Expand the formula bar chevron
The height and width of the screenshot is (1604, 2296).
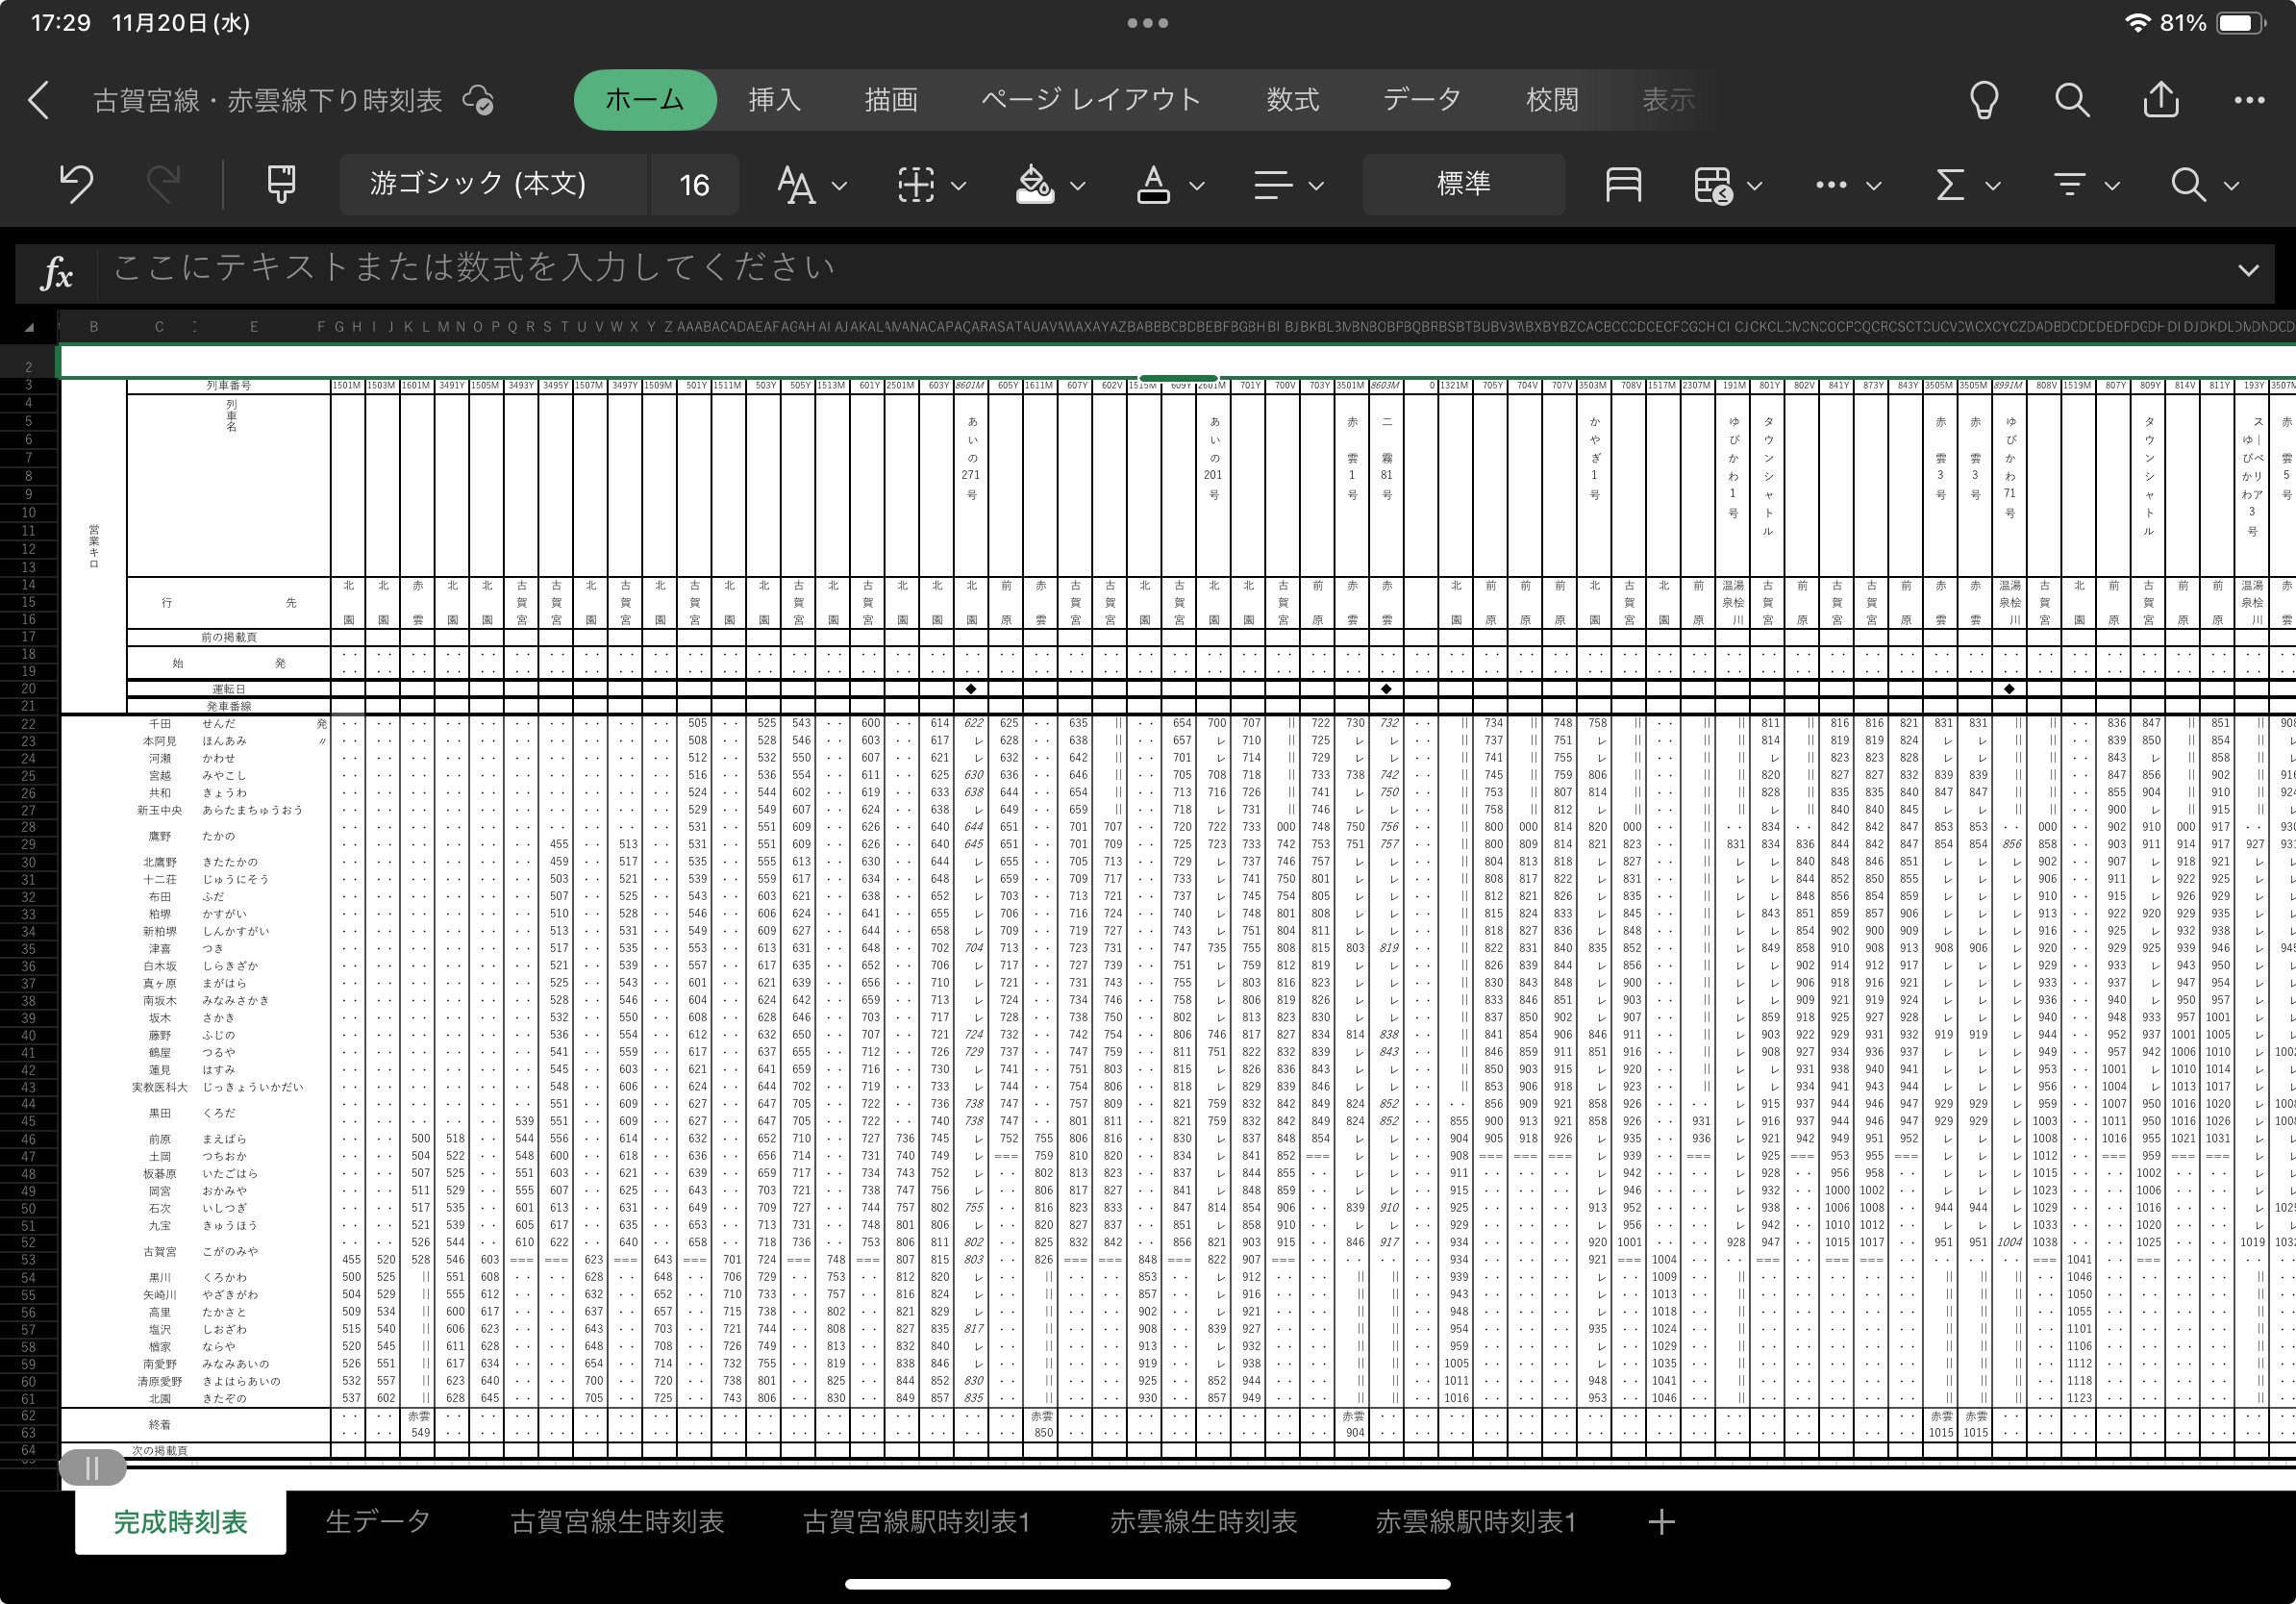click(x=2248, y=270)
